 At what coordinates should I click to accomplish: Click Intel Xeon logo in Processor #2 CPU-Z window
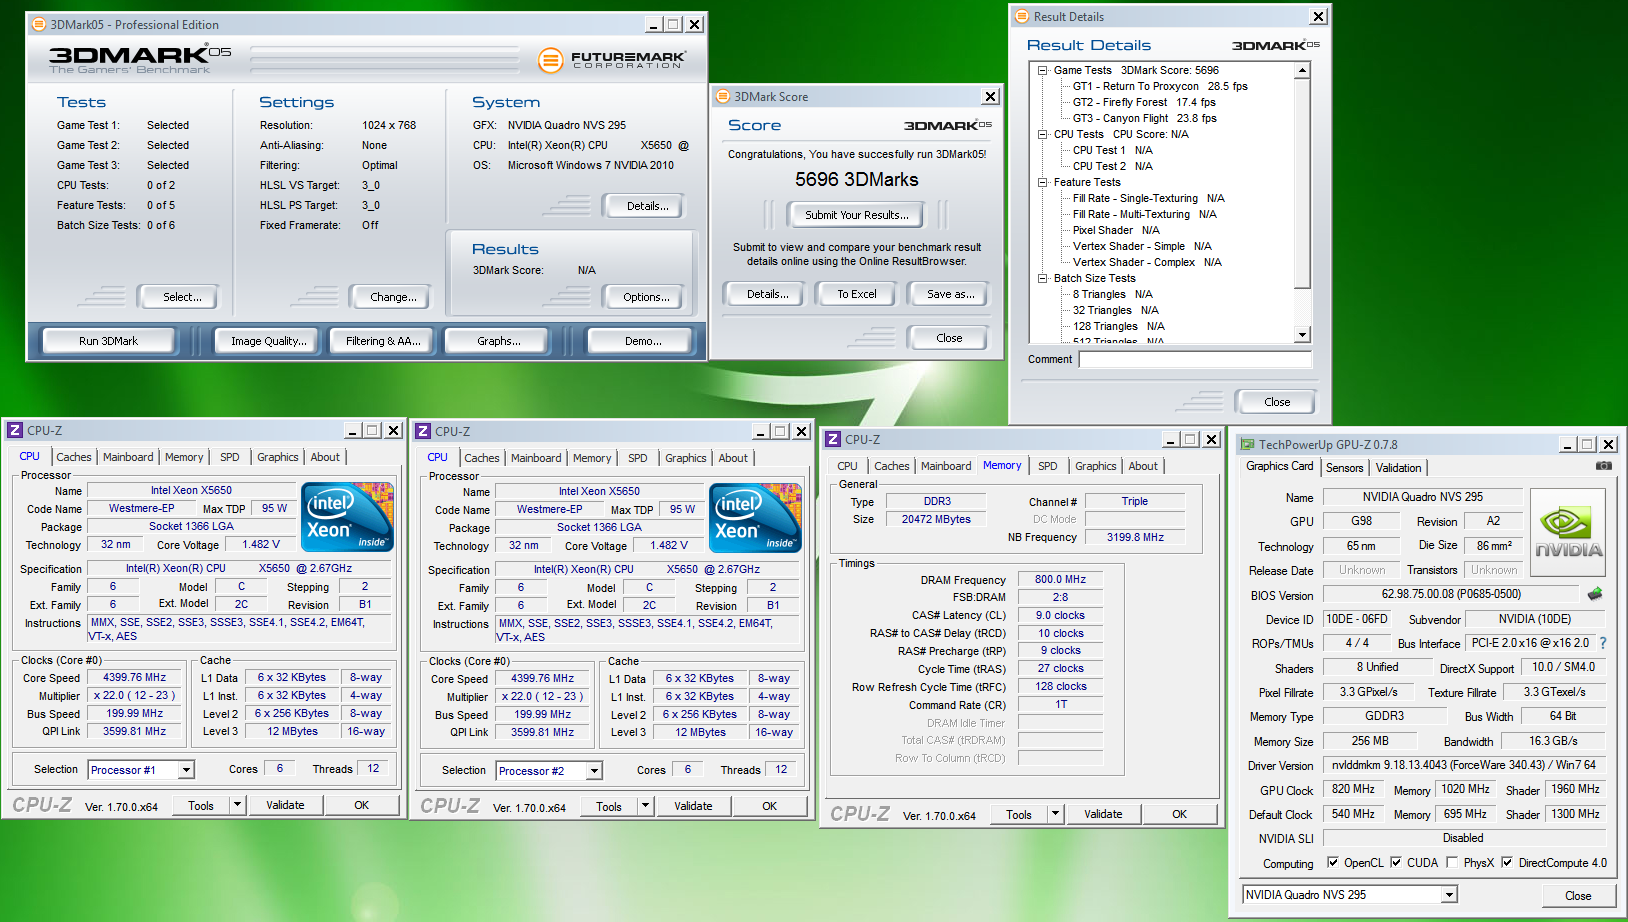(x=756, y=518)
